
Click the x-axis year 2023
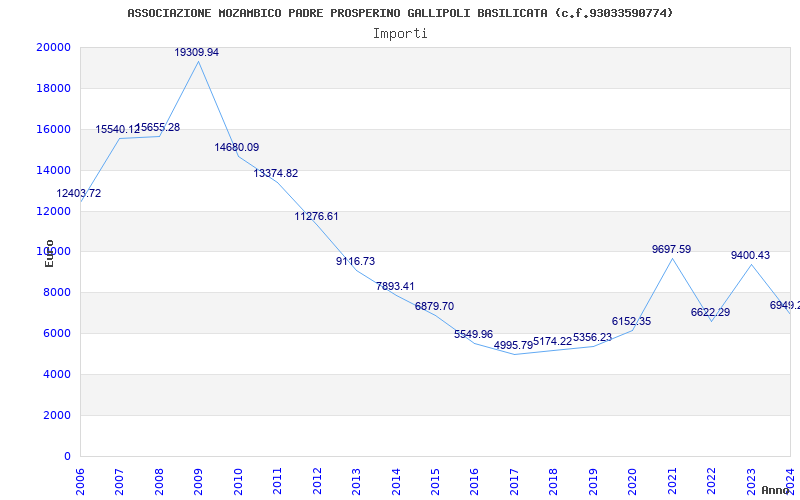751,482
